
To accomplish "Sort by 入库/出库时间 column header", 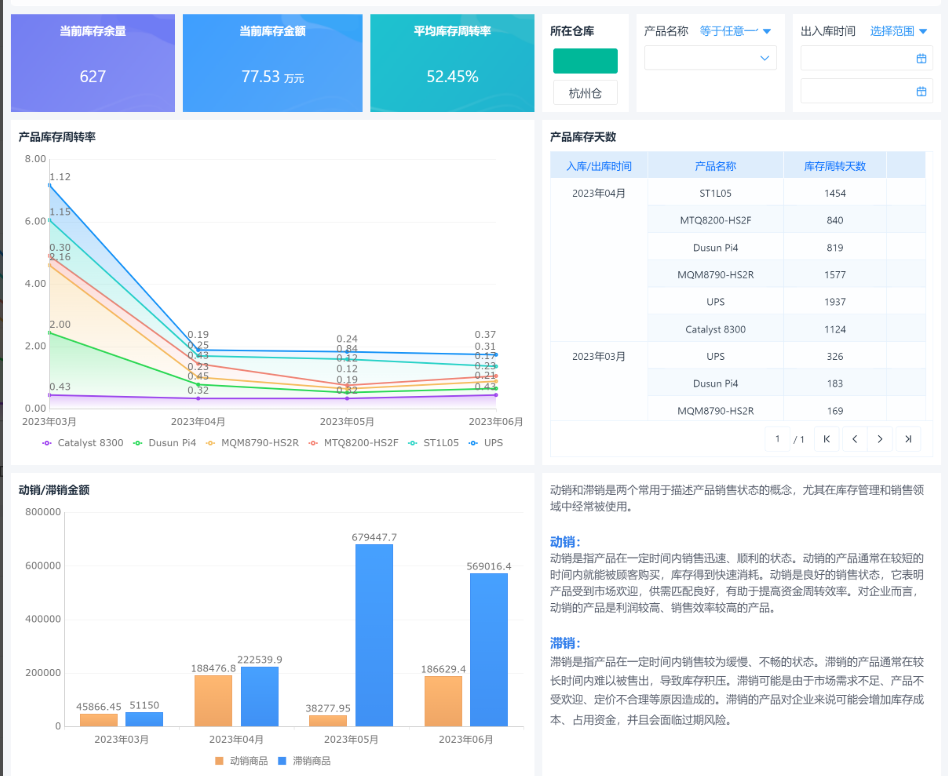I will (x=599, y=166).
